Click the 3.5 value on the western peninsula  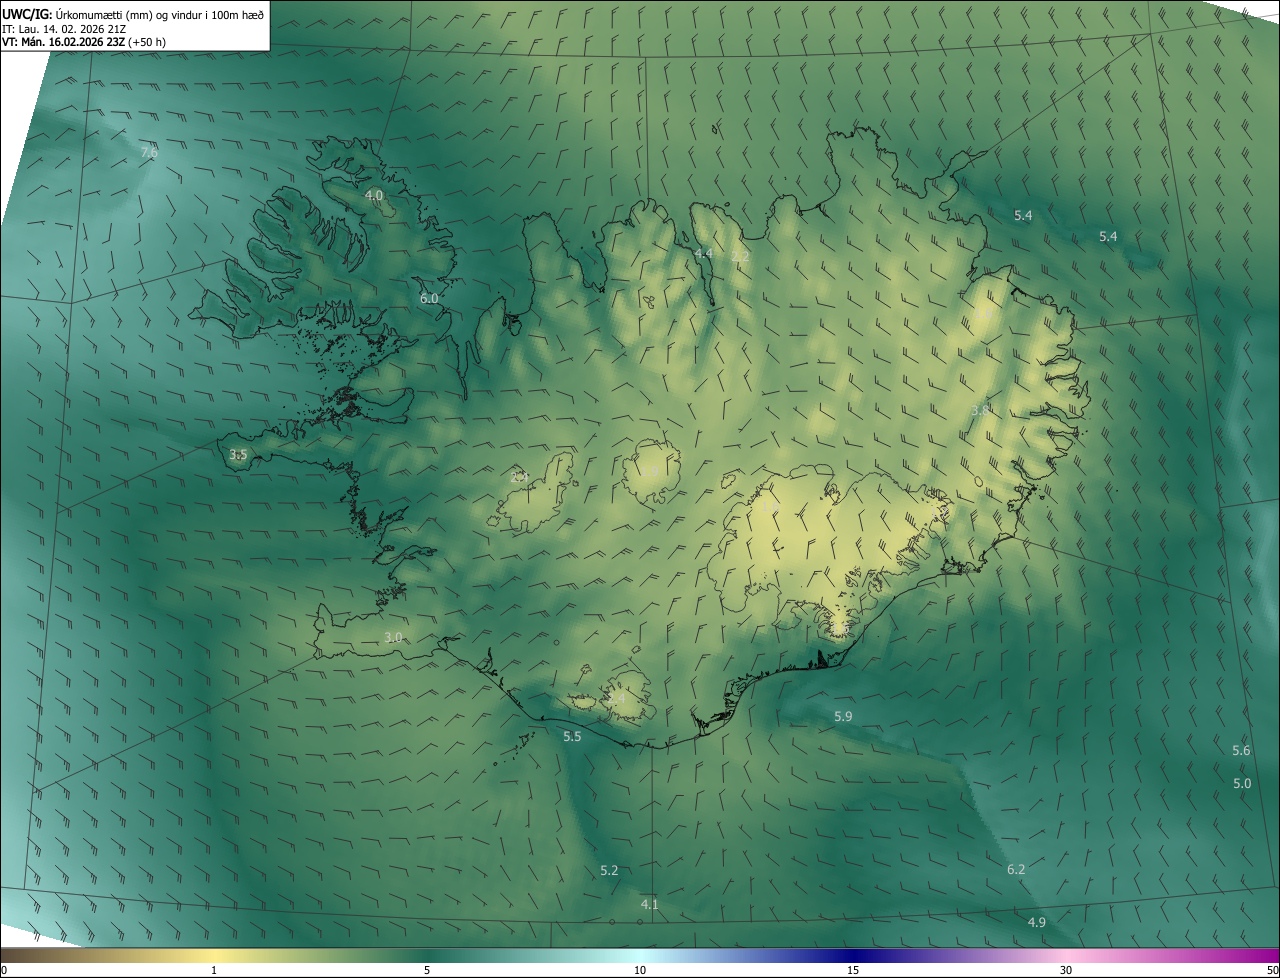[x=238, y=455]
